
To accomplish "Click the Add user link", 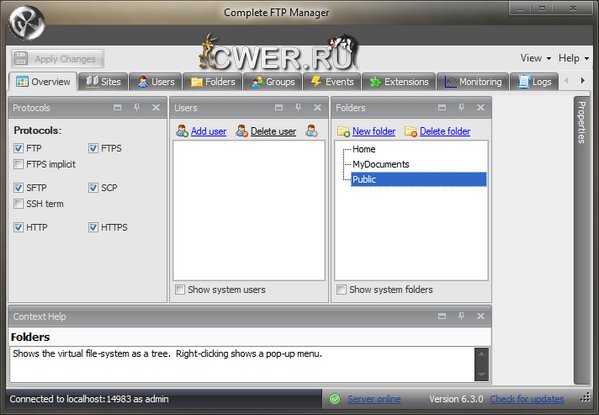I will 209,131.
